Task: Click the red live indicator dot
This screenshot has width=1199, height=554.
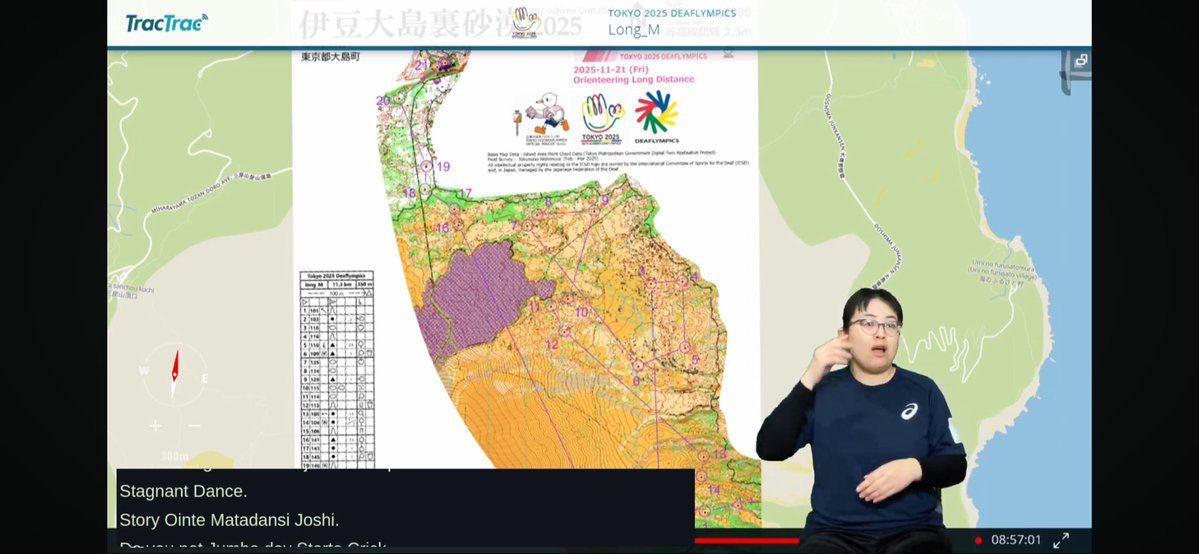Action: (978, 540)
